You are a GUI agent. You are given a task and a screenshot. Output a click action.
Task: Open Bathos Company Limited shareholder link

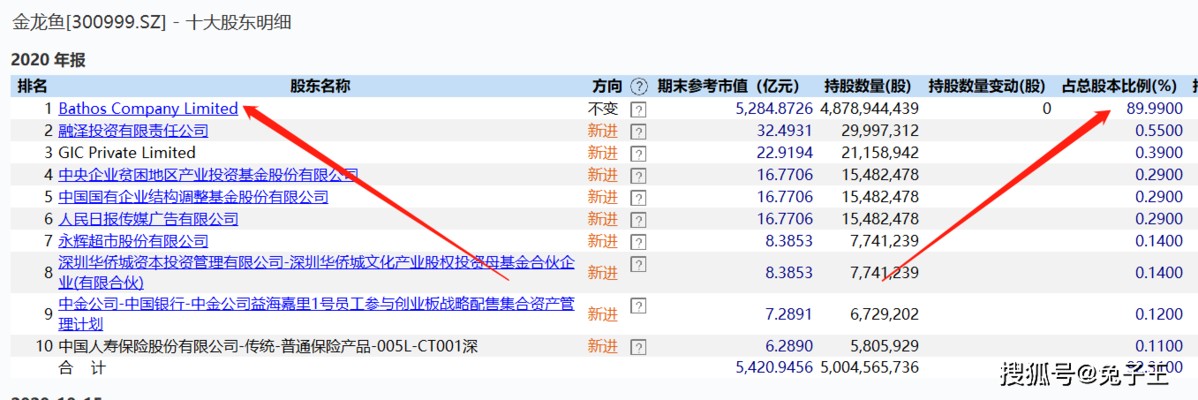[x=148, y=108]
